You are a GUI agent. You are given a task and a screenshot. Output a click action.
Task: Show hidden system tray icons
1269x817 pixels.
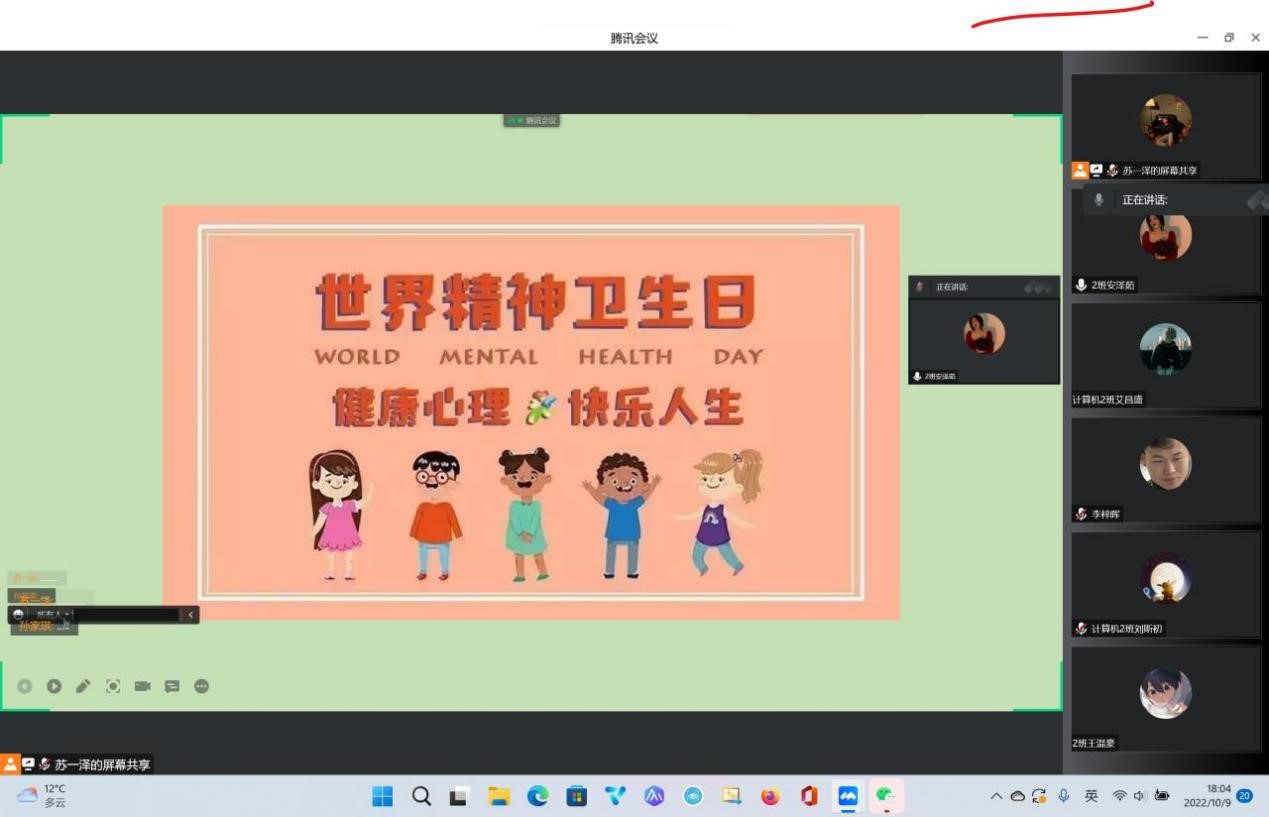996,796
